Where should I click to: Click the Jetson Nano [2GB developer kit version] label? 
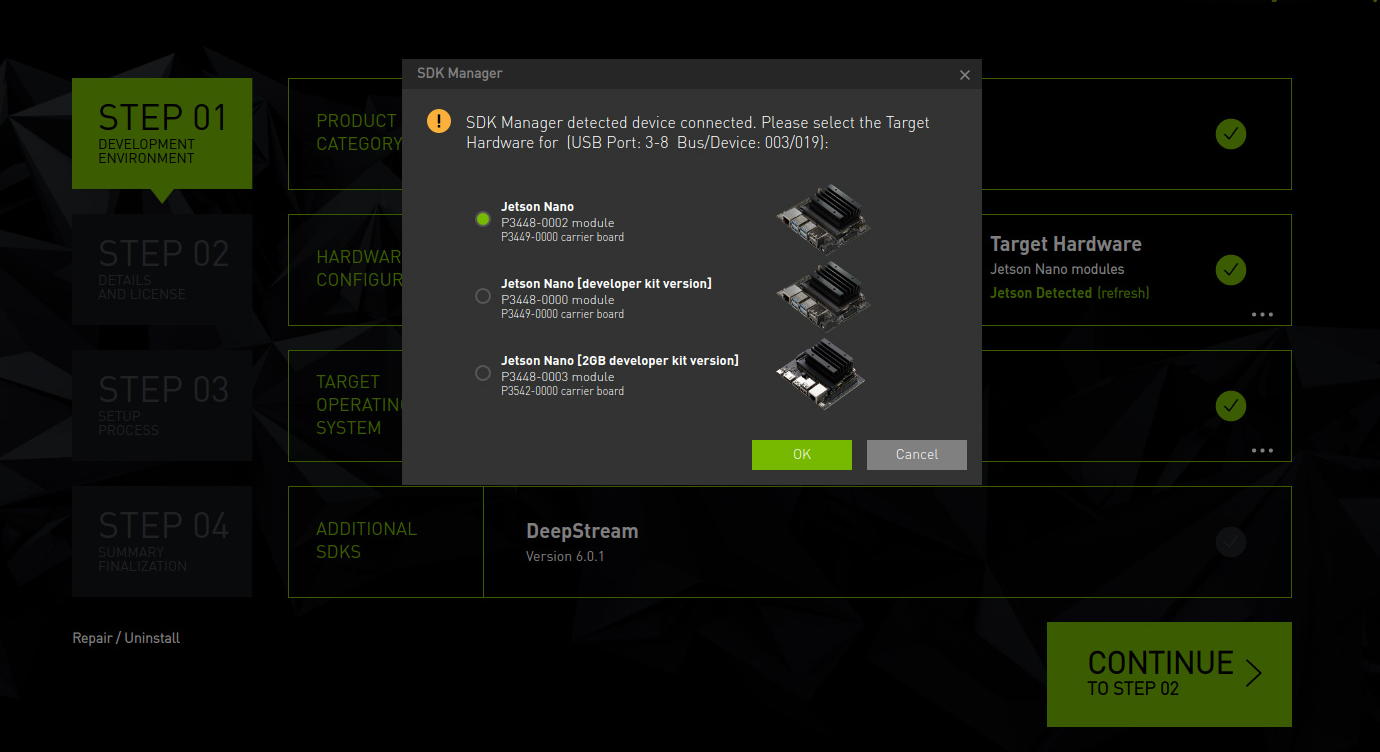coord(620,361)
